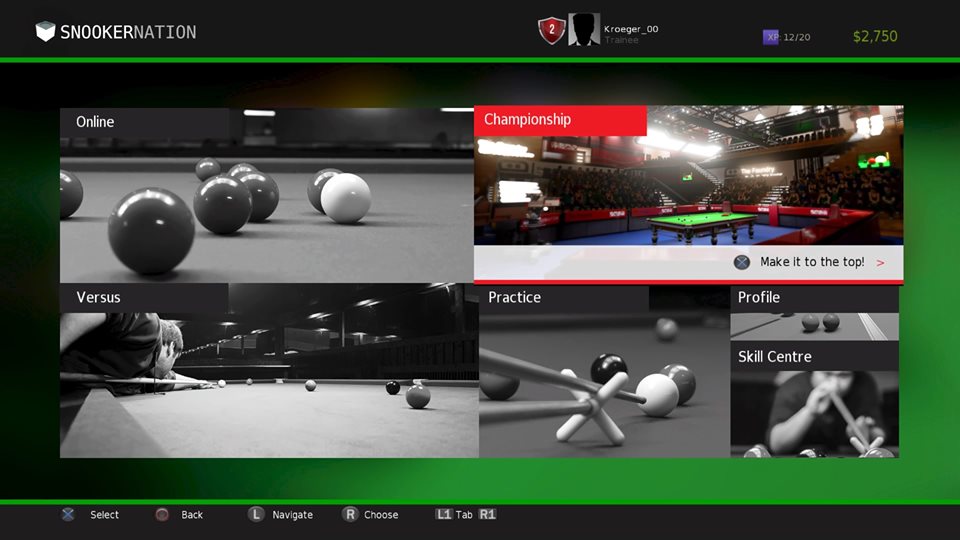Open the player avatar silhouette

(584, 30)
